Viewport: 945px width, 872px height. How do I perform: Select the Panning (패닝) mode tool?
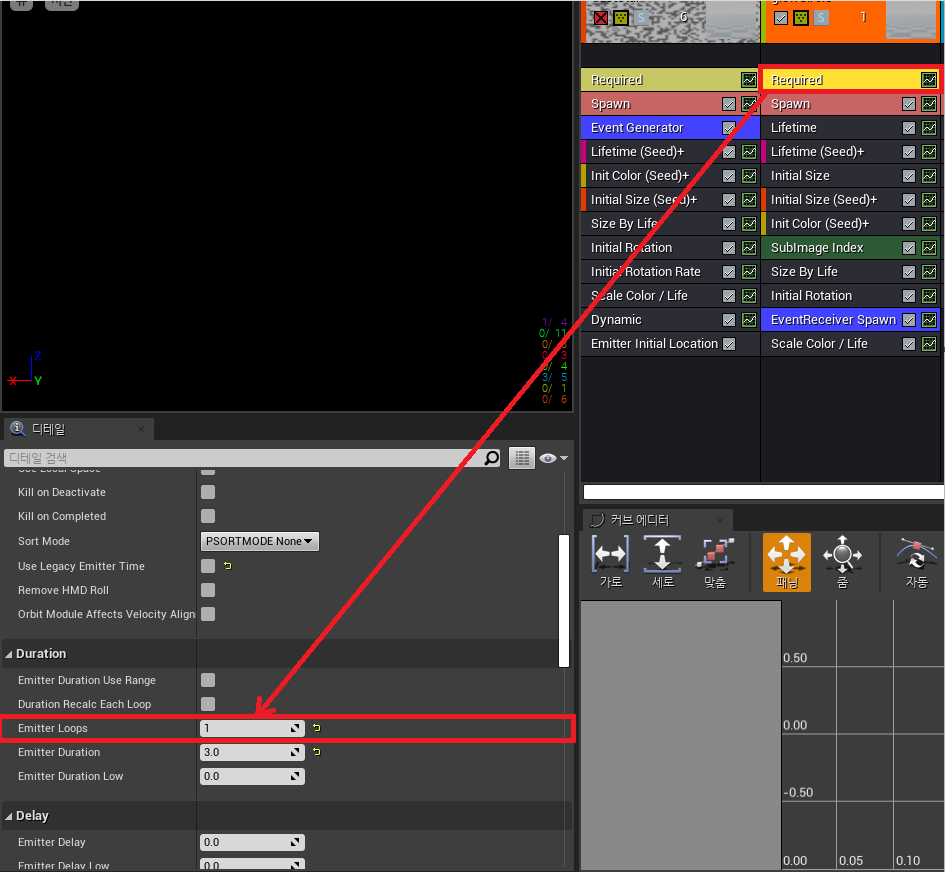pos(786,562)
